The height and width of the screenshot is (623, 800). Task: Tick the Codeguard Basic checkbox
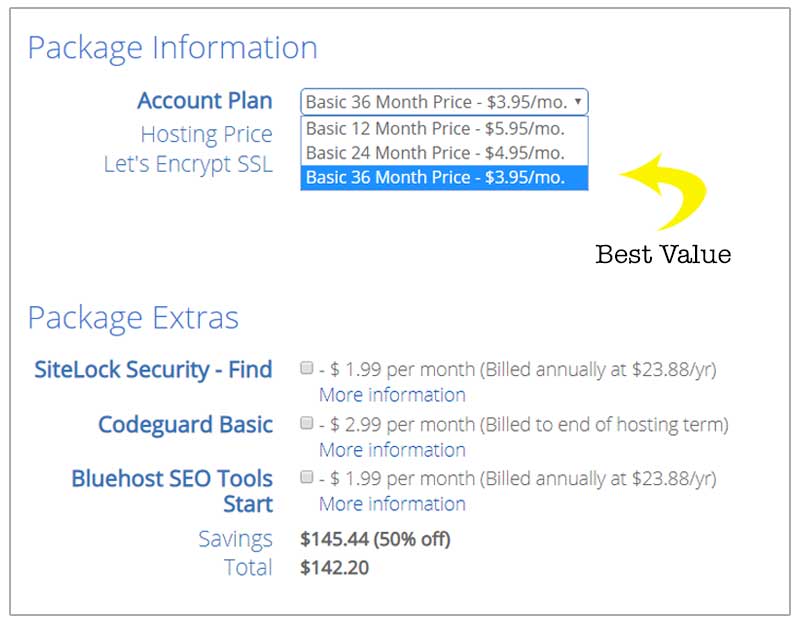(307, 423)
